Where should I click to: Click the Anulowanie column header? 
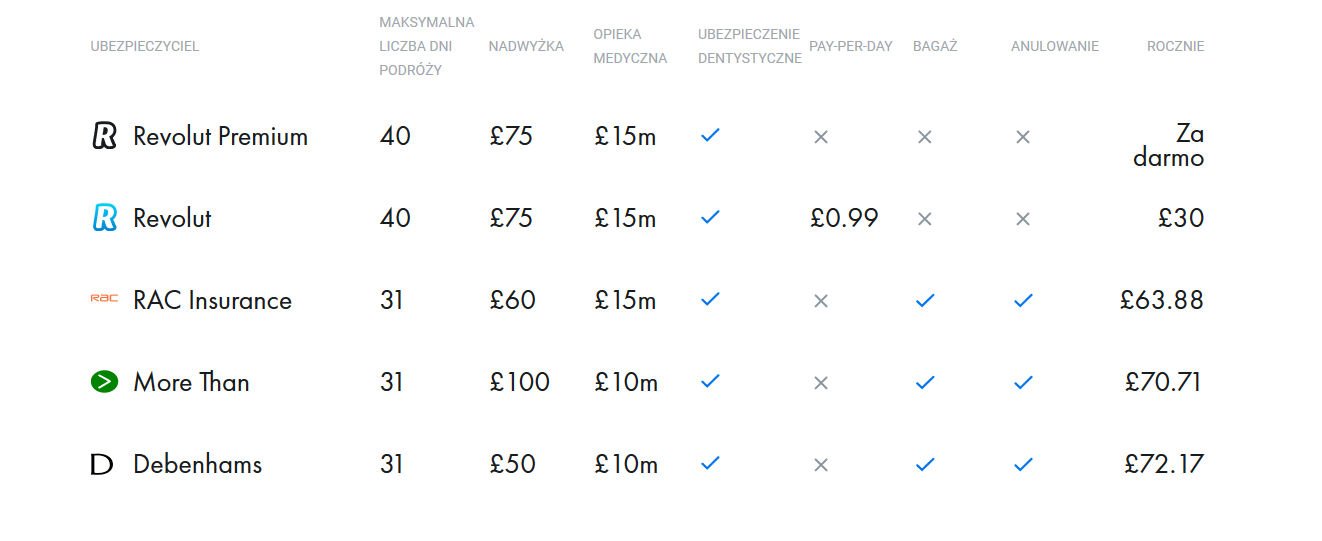click(x=1055, y=46)
